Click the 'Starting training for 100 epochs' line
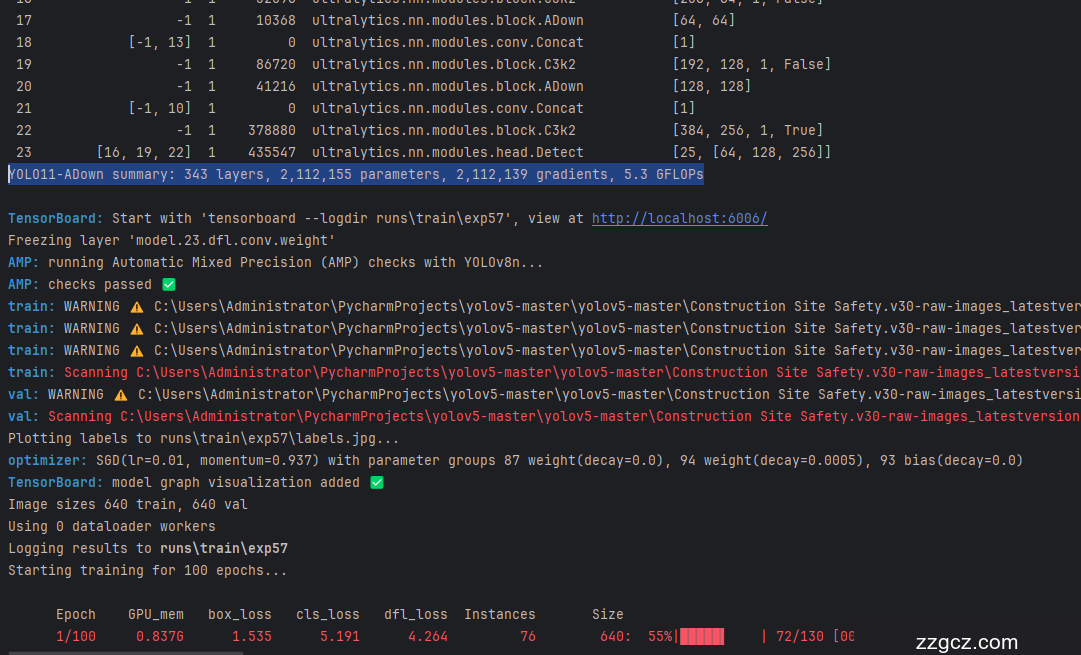The image size is (1081, 655). 147,570
